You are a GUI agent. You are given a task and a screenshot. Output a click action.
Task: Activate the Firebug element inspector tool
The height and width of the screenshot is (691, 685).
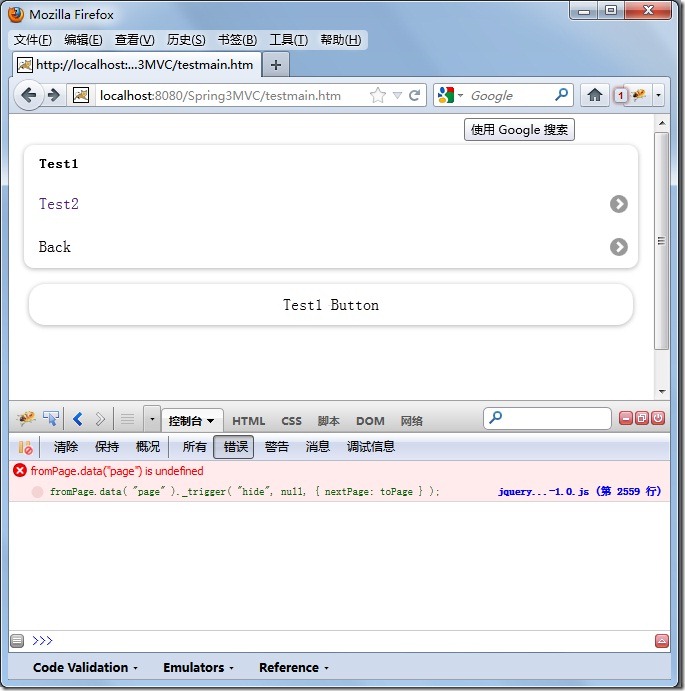[50, 419]
